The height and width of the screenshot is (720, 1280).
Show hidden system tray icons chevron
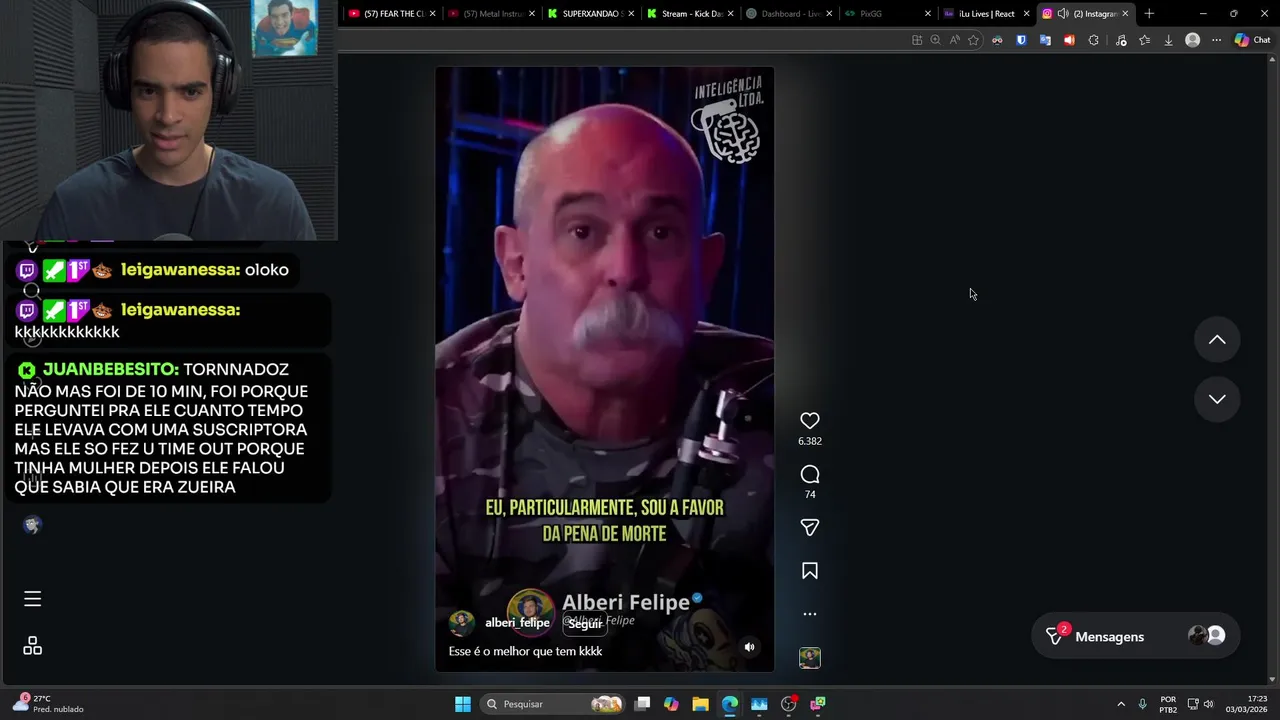pyautogui.click(x=1121, y=704)
